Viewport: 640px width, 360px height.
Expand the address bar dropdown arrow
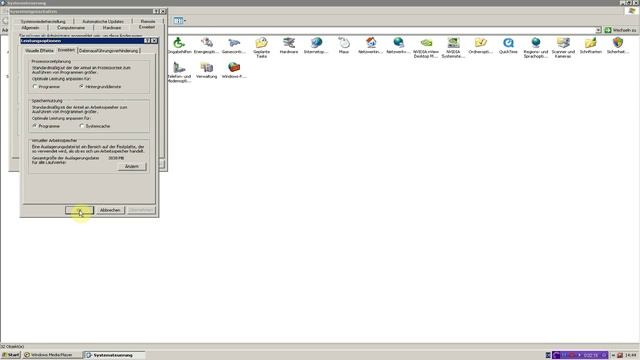tap(598, 30)
